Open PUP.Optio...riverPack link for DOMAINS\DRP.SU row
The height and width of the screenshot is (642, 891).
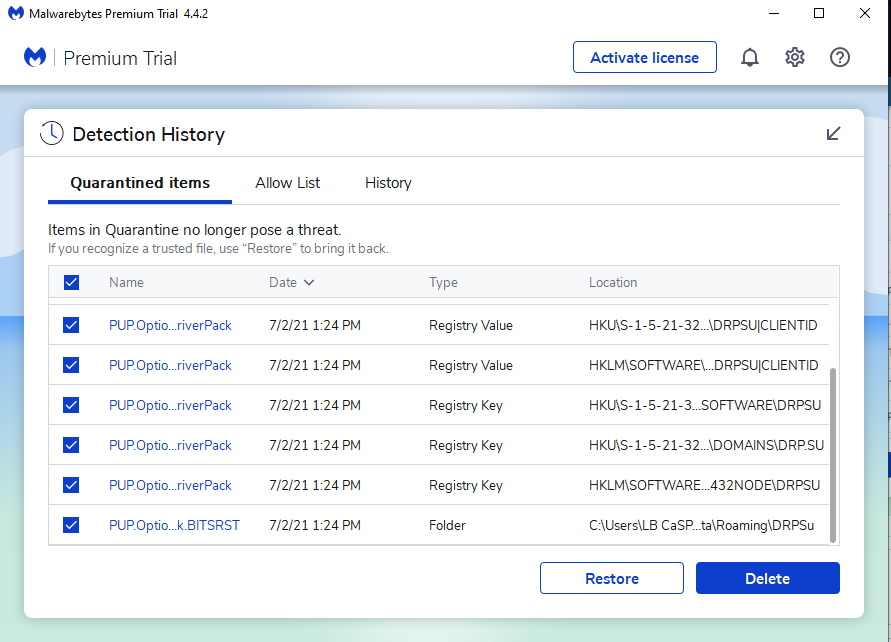point(170,445)
